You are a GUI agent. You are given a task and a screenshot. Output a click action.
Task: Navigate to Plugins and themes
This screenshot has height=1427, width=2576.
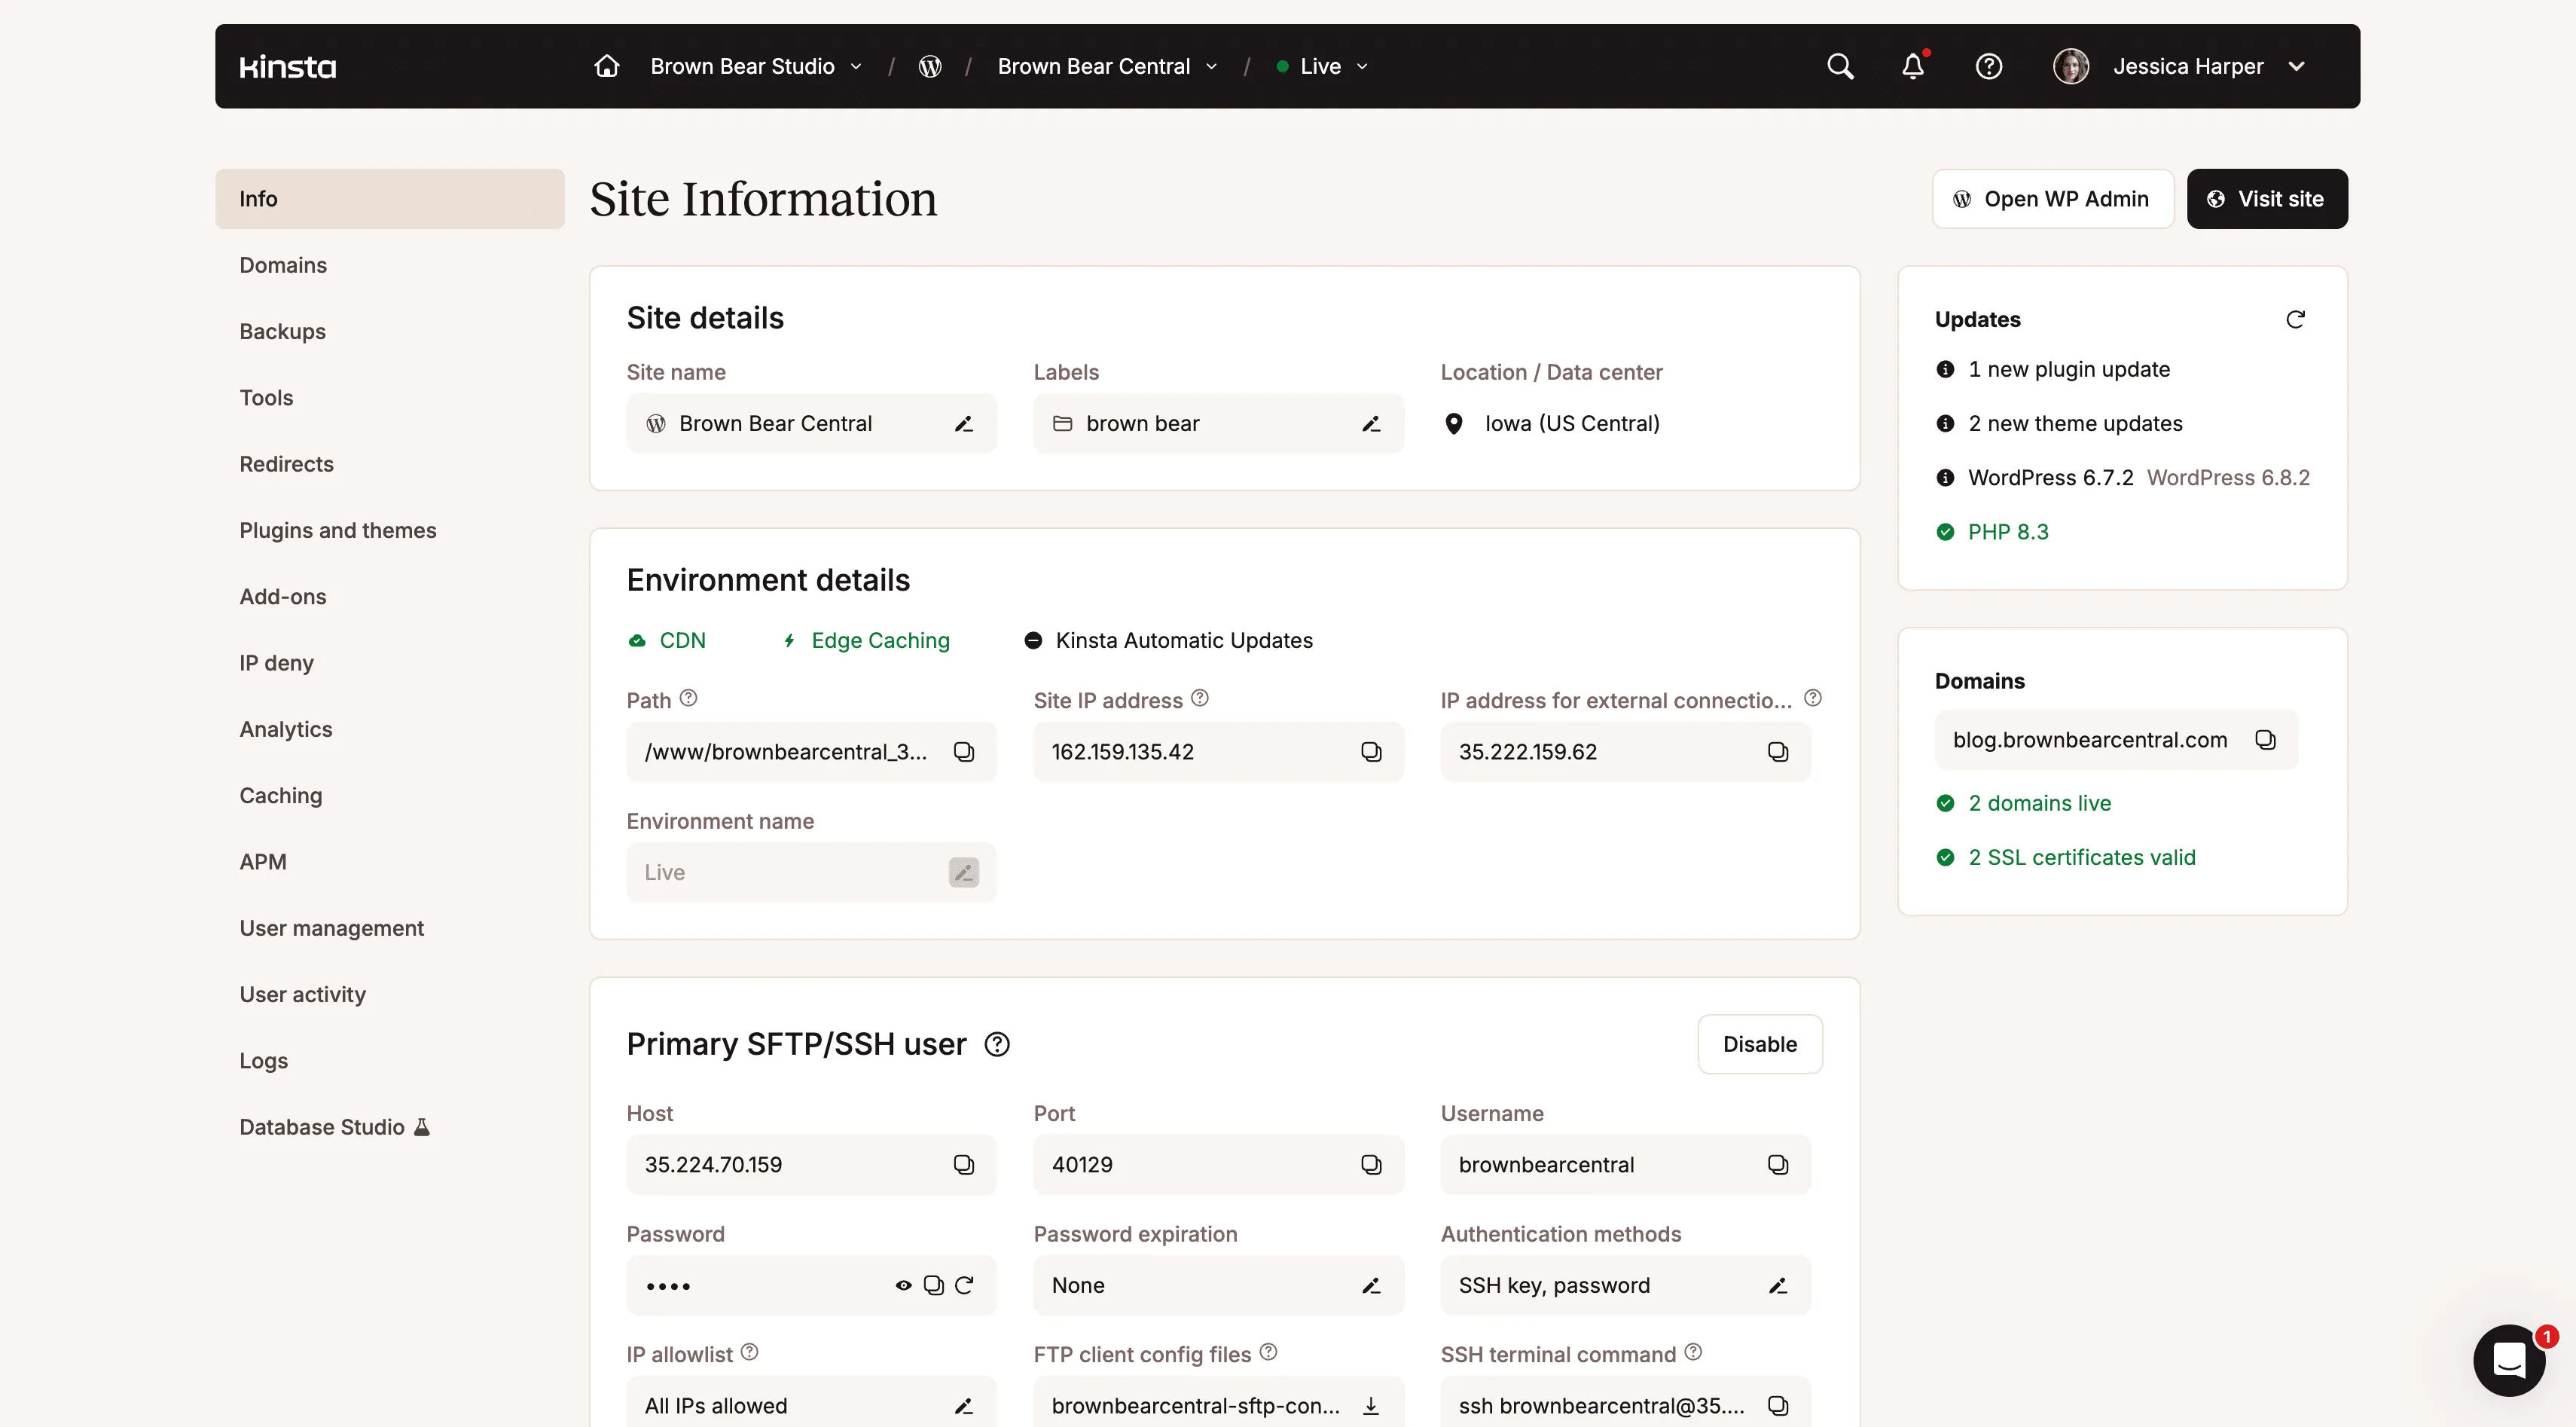point(338,530)
